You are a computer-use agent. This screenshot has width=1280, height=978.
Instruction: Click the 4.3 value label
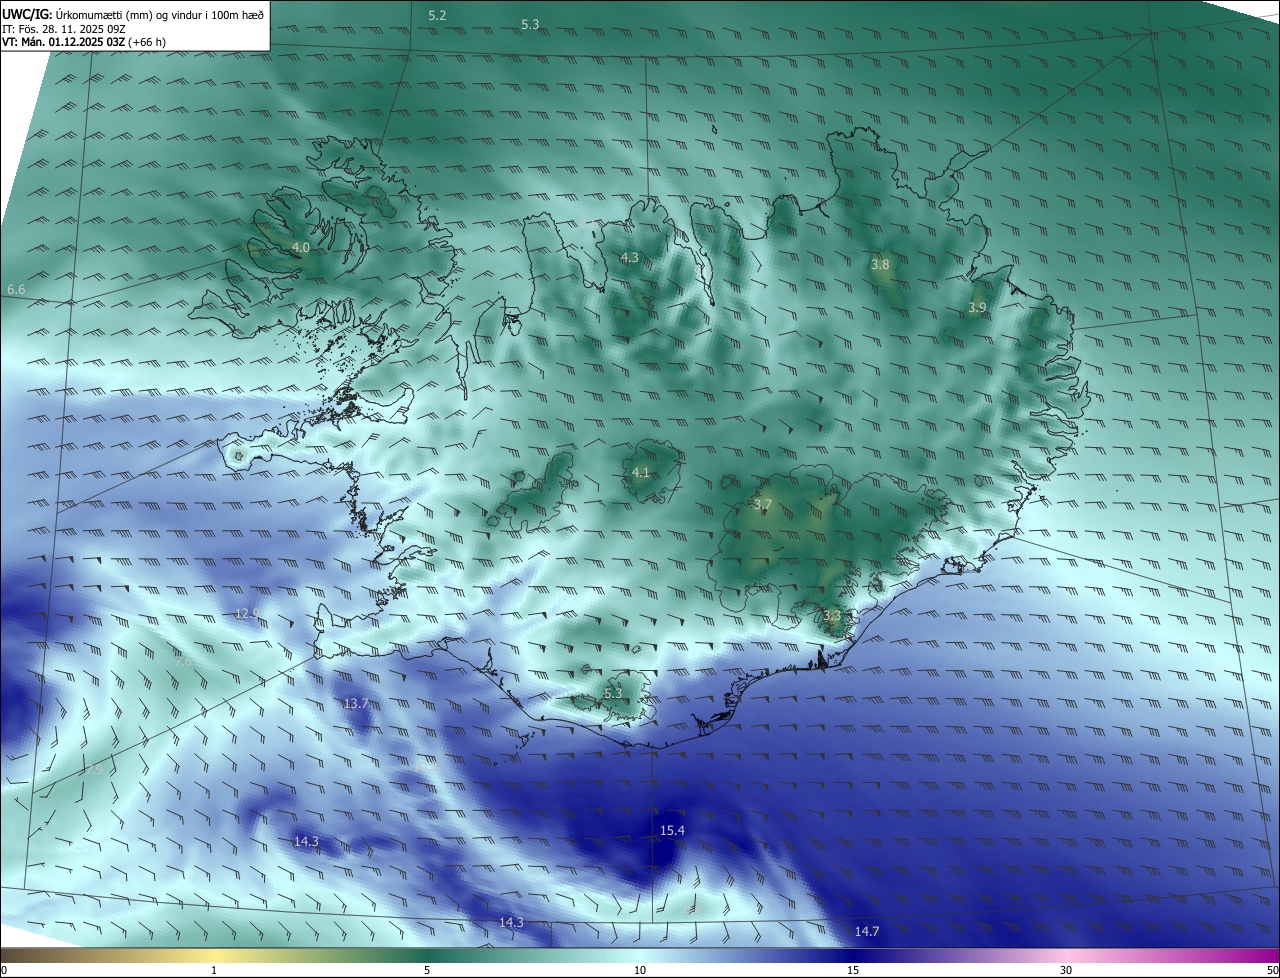629,257
